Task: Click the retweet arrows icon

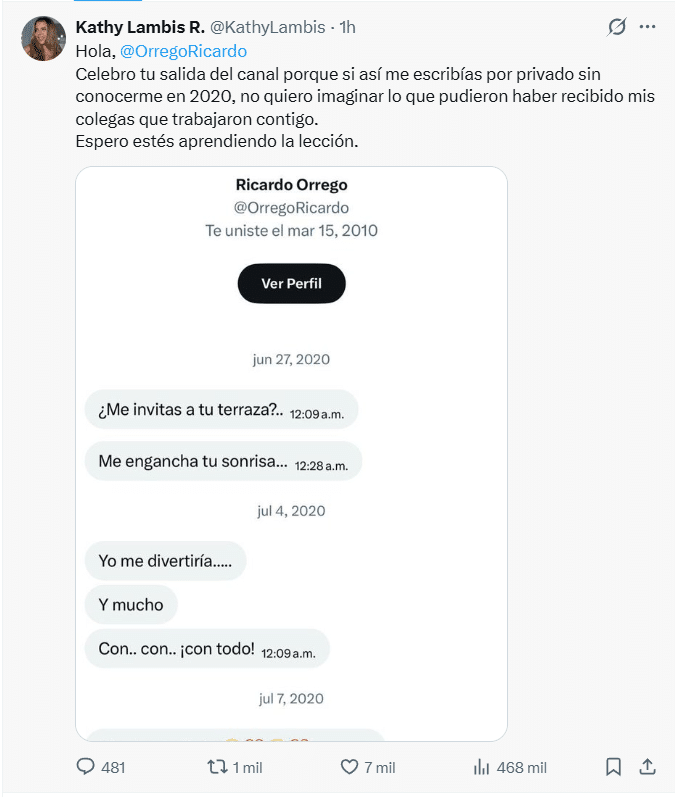Action: point(218,767)
